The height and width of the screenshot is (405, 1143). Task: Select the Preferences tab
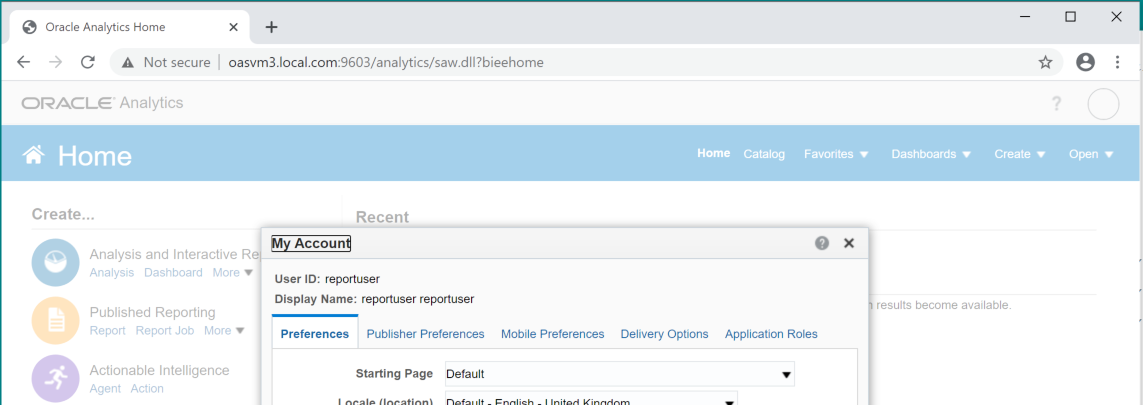(315, 334)
